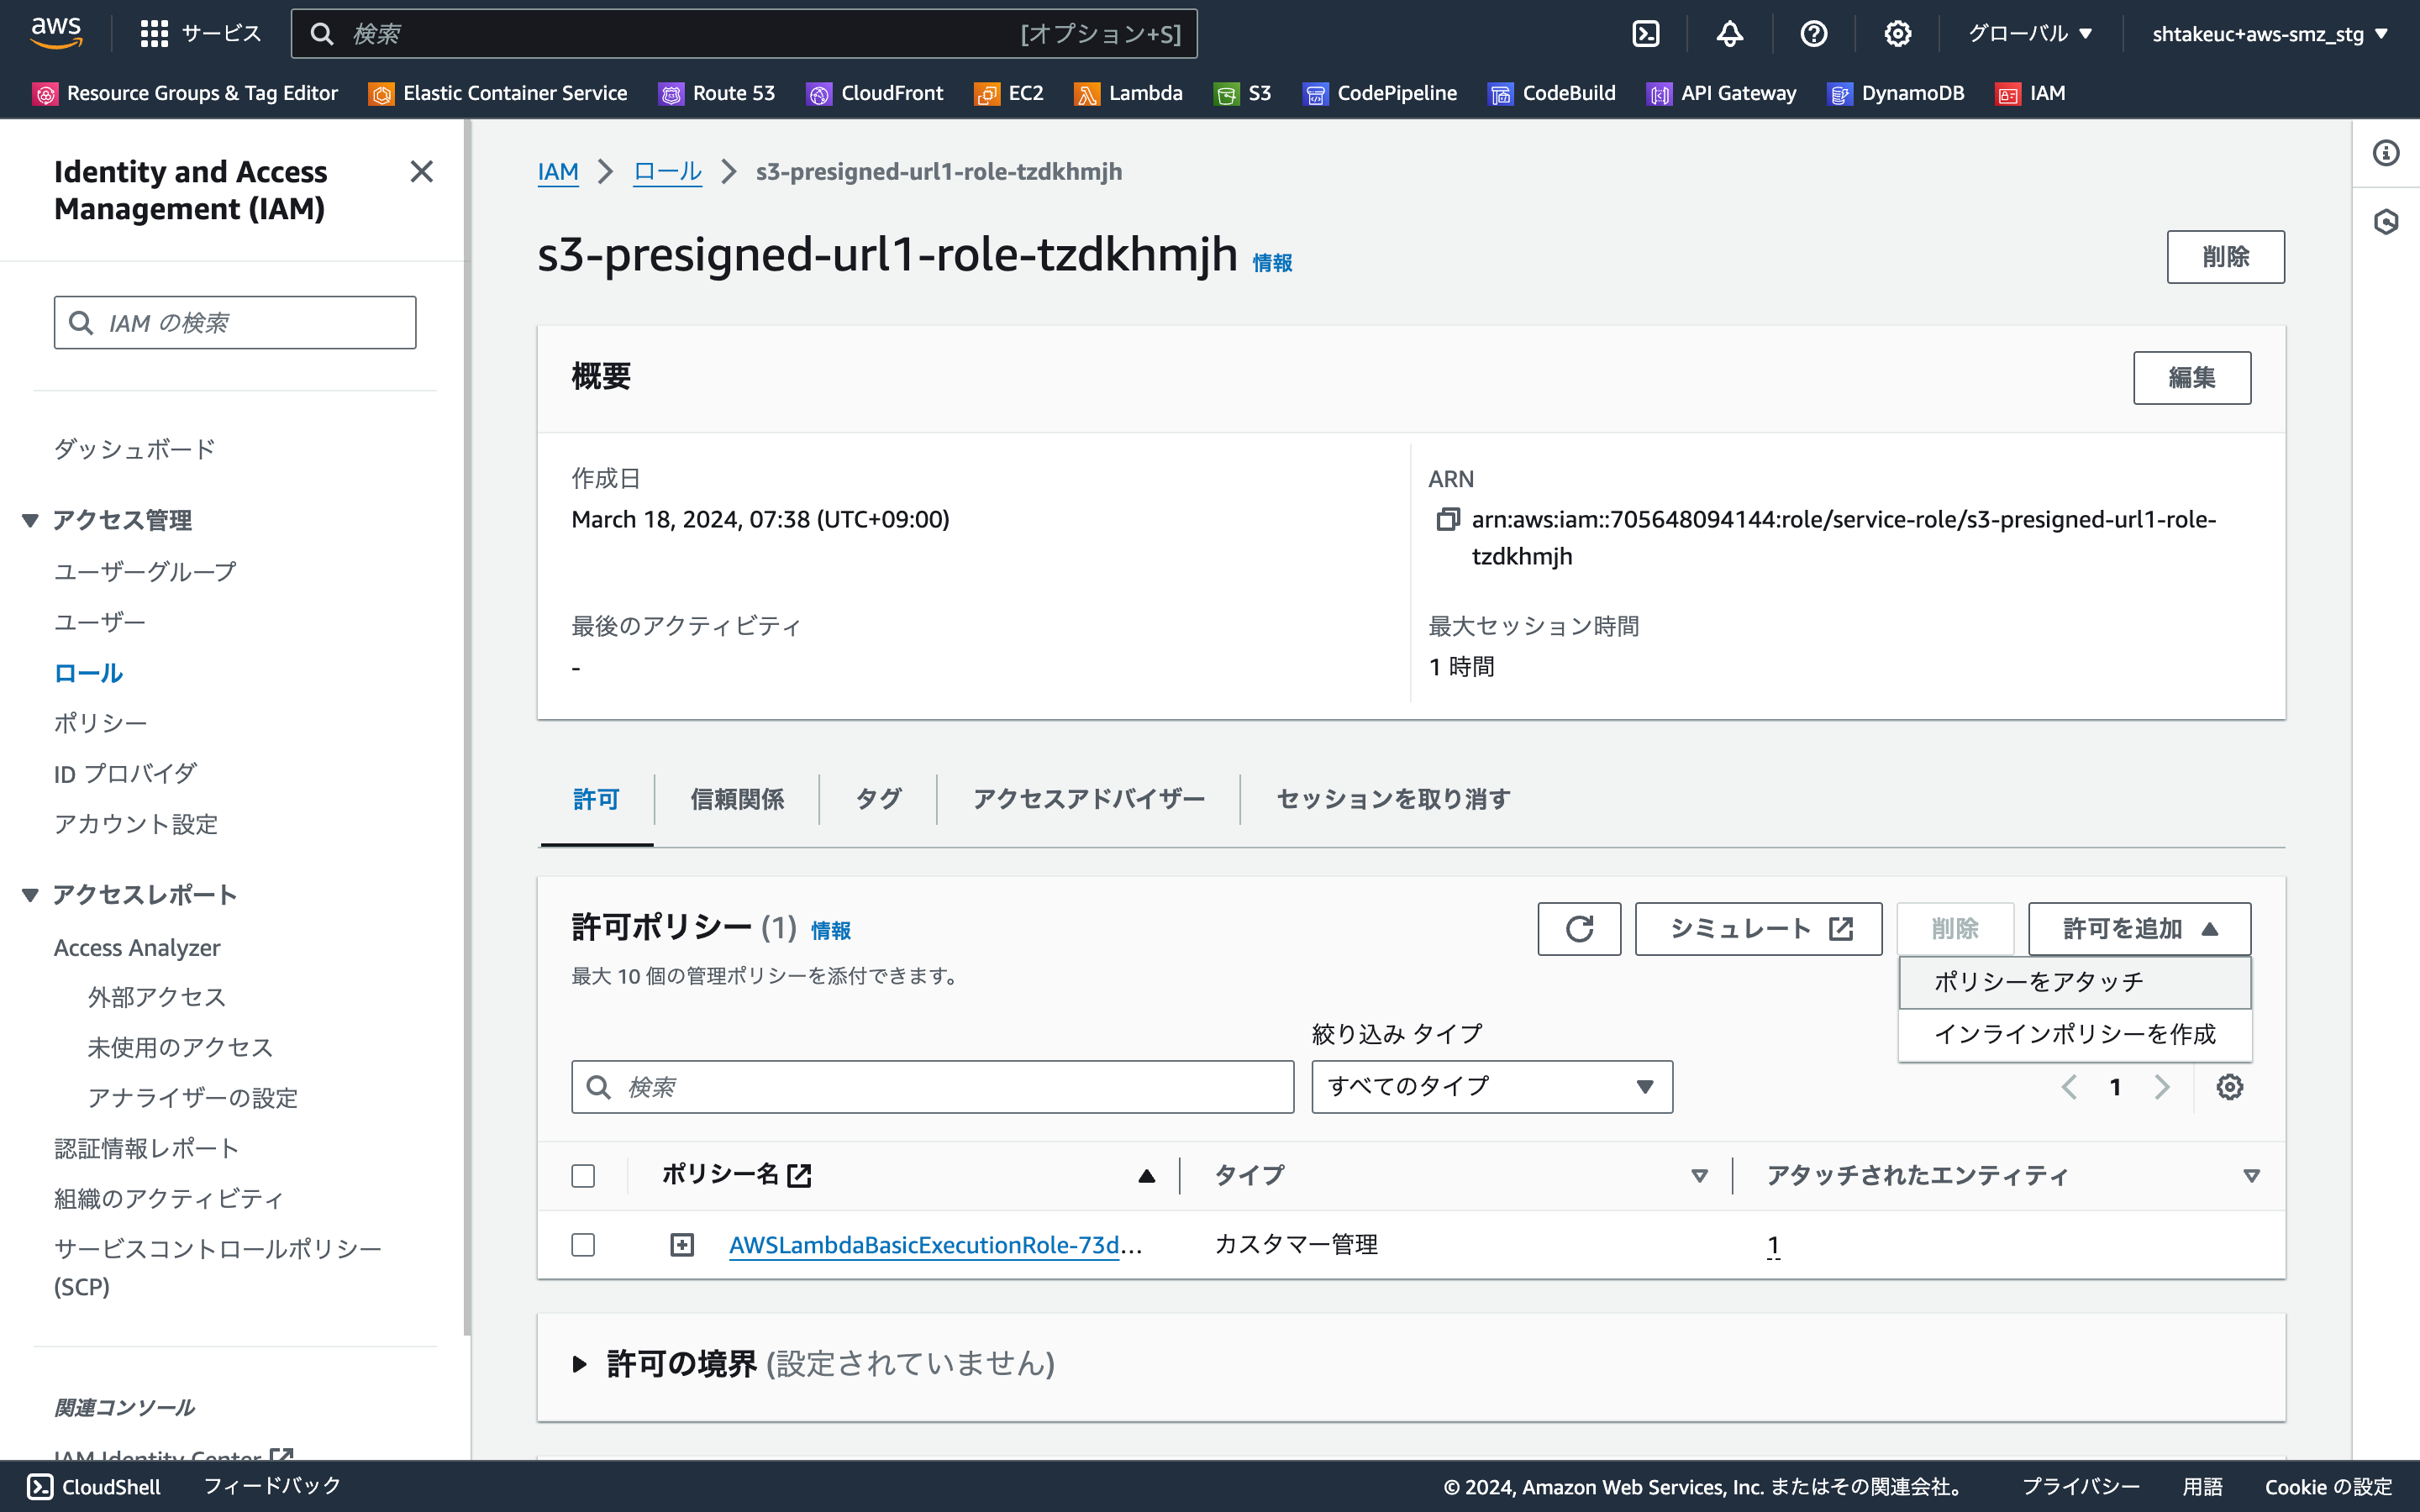Click the 編集 button in 概要

[2192, 378]
